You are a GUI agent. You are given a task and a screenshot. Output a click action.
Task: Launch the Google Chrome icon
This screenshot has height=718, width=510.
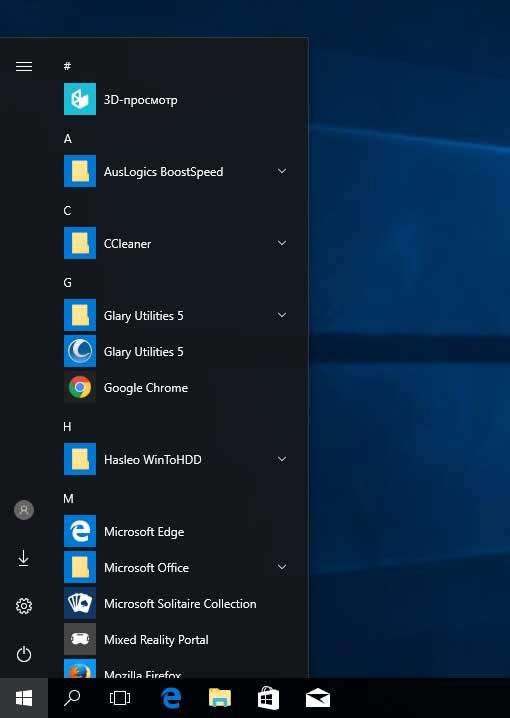(80, 387)
